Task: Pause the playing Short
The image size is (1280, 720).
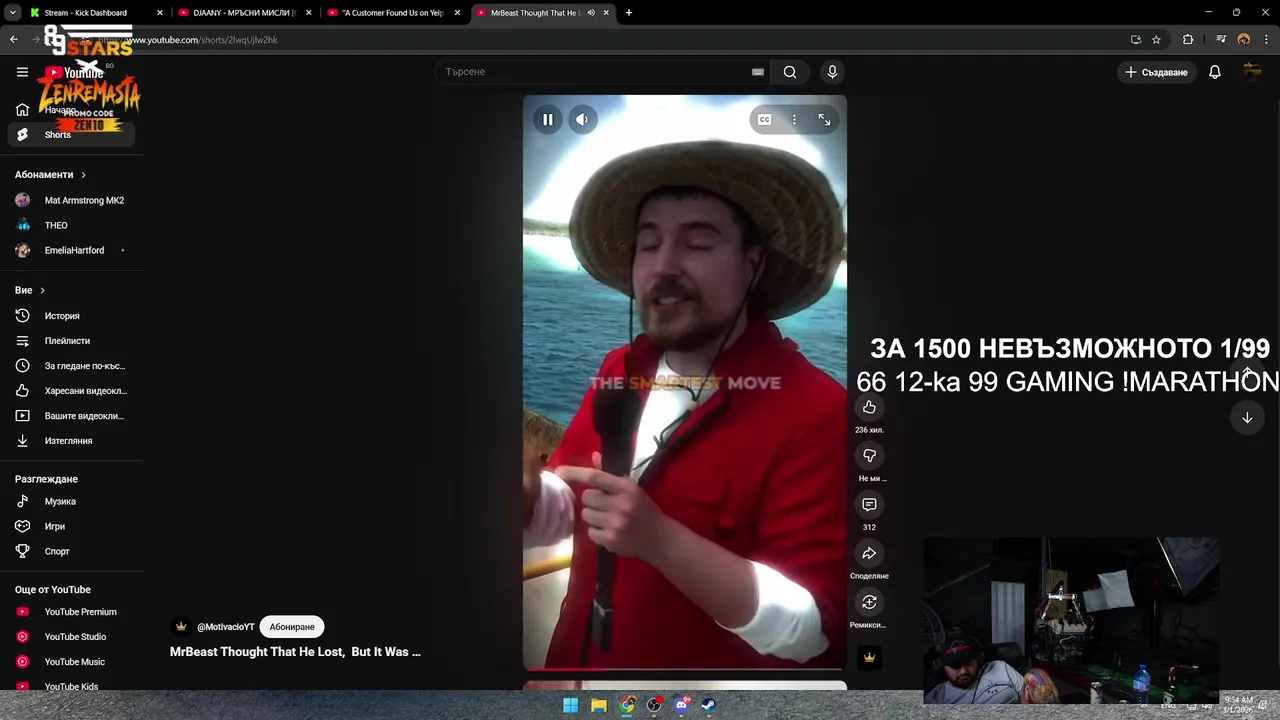Action: (548, 120)
